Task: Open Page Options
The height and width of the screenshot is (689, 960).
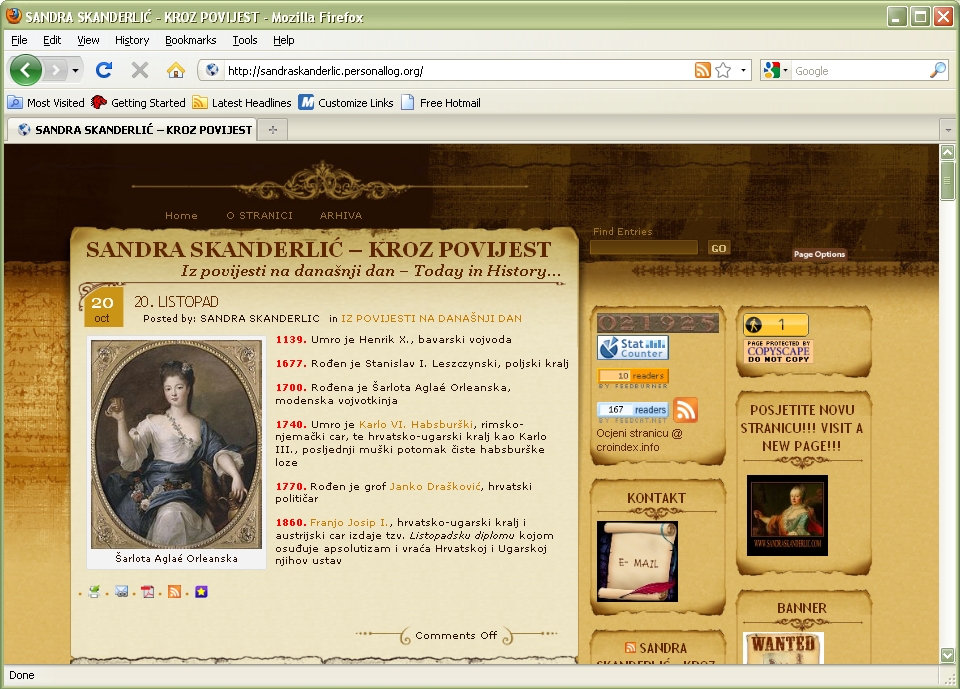Action: [x=819, y=254]
